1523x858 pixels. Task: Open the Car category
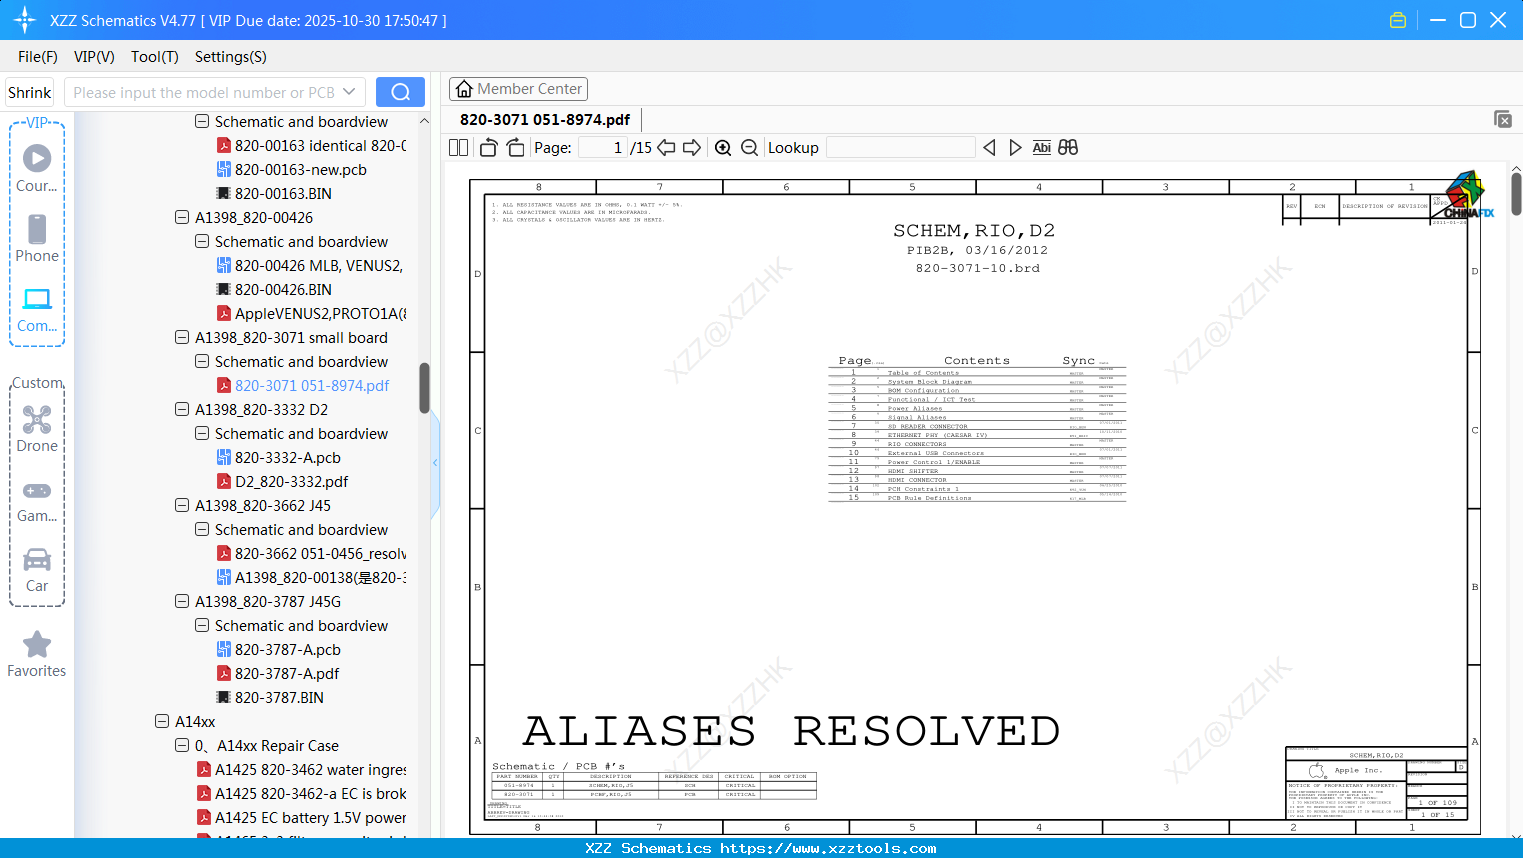(x=37, y=568)
